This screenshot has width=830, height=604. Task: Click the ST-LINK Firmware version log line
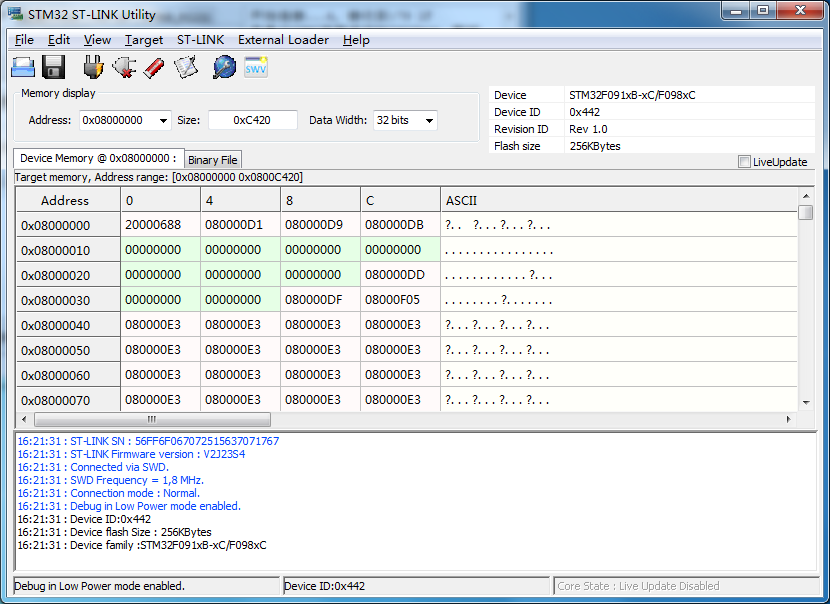[131, 454]
